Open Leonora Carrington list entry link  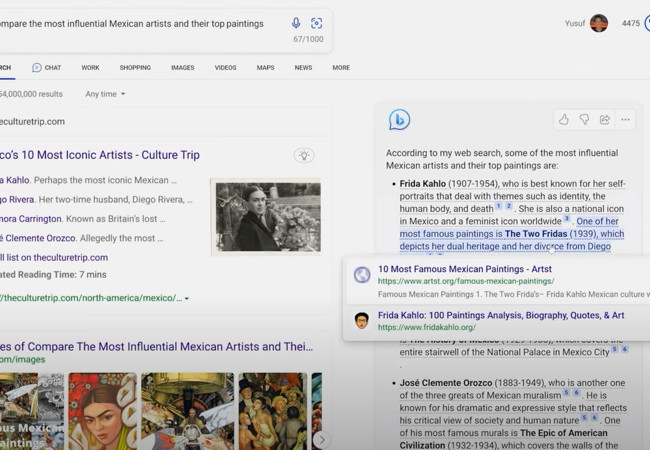coord(31,219)
